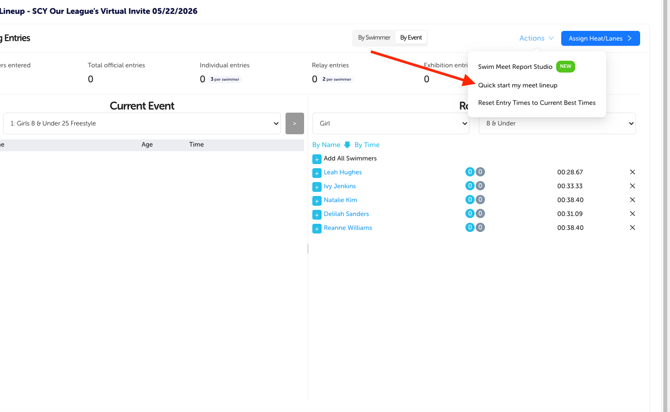Add Ivy Jenkins with plus icon
The height and width of the screenshot is (412, 670).
tap(317, 187)
